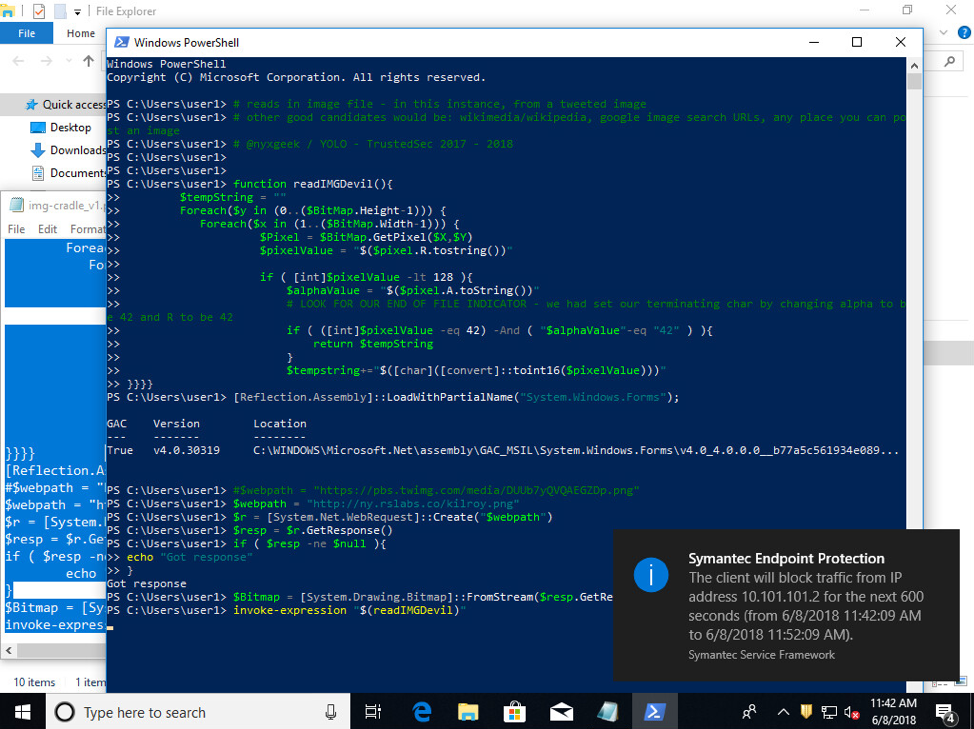Click the New Folder icon in quick access toolbar
Viewport: 974px width, 729px height.
click(x=60, y=11)
